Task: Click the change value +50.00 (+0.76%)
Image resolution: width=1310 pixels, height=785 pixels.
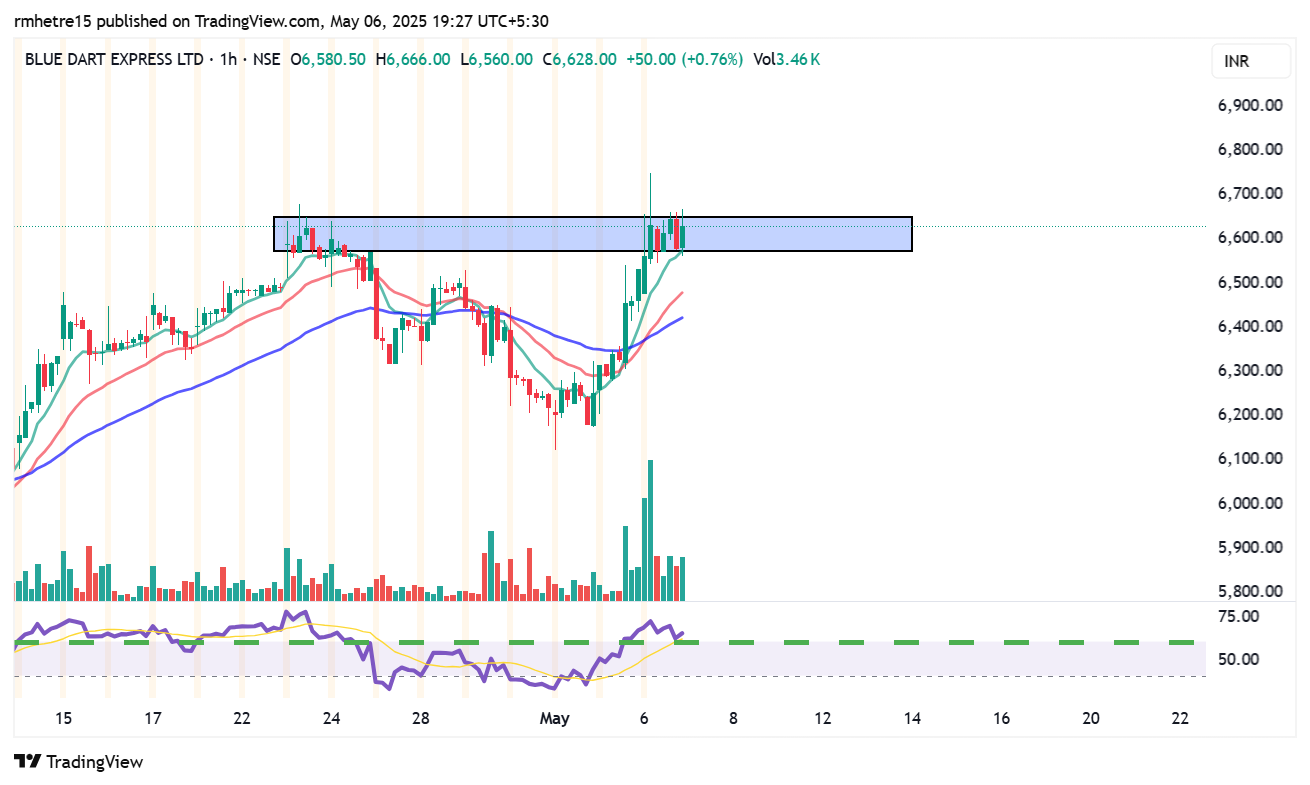Action: [x=685, y=60]
